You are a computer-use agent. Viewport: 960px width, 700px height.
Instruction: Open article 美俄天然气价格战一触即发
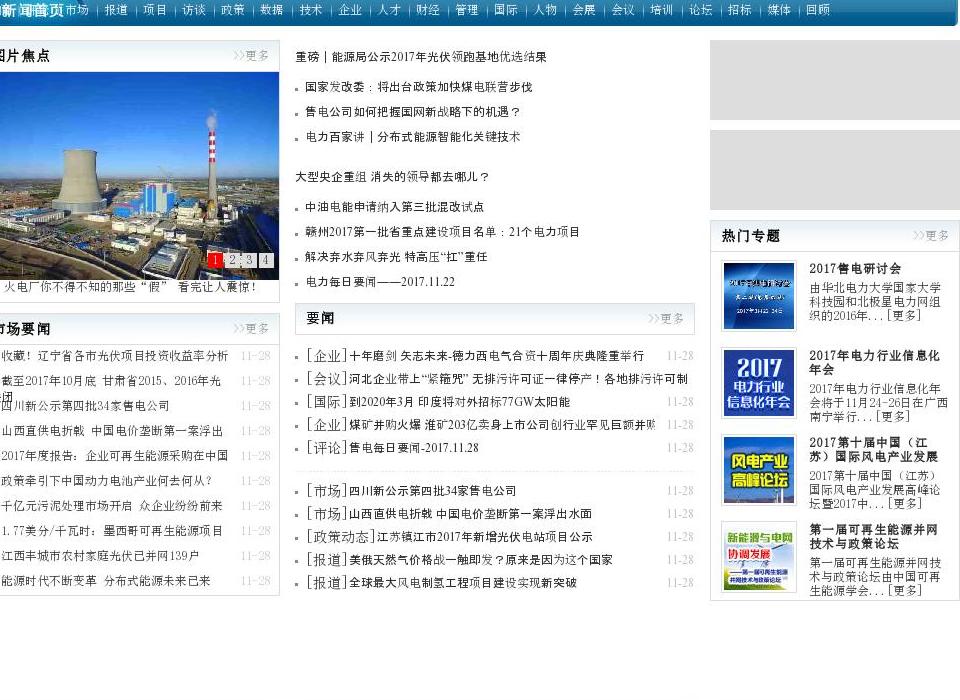tap(481, 560)
